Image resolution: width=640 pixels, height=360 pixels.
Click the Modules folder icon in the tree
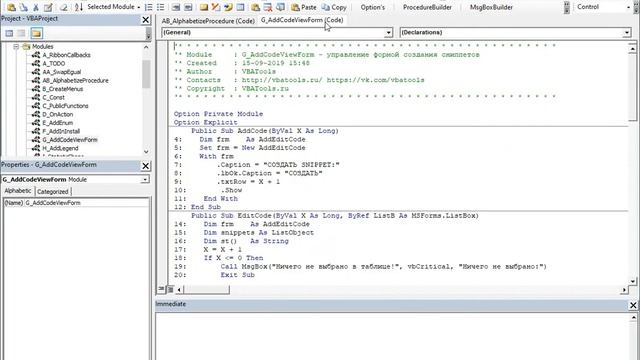click(x=27, y=47)
